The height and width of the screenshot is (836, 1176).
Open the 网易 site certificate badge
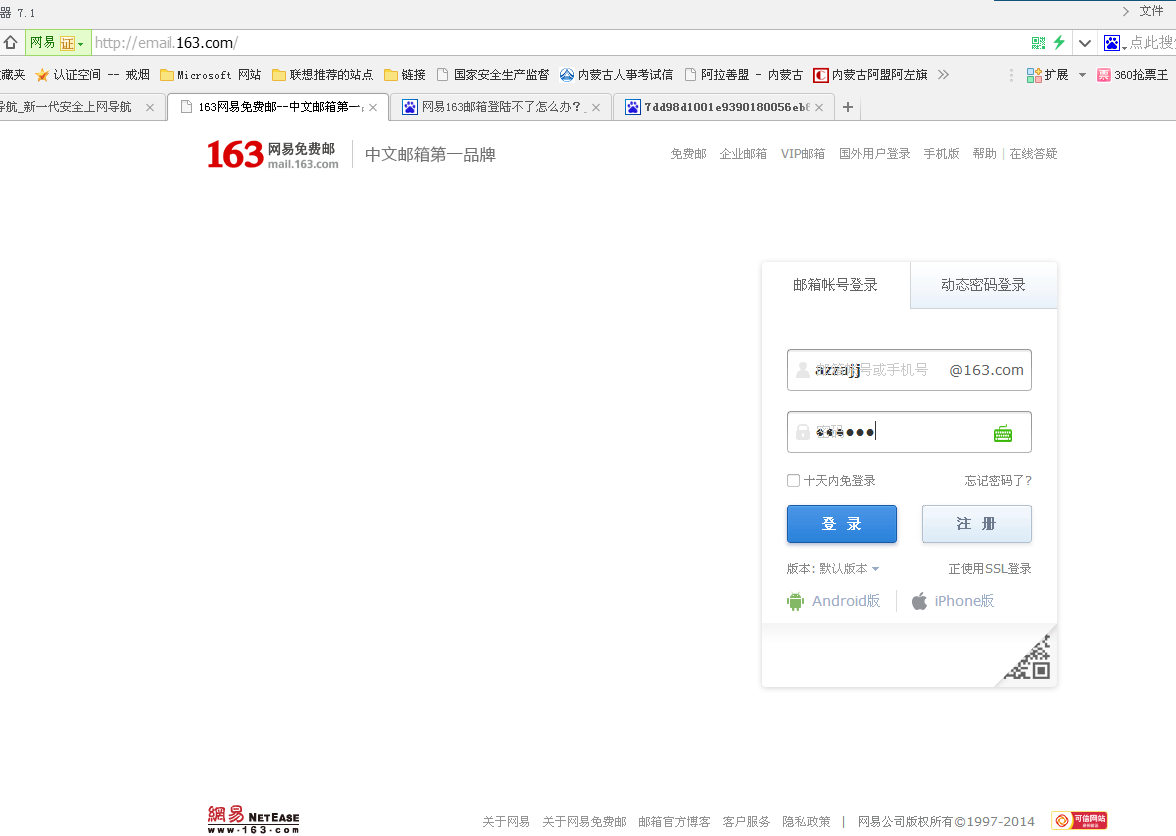click(58, 43)
